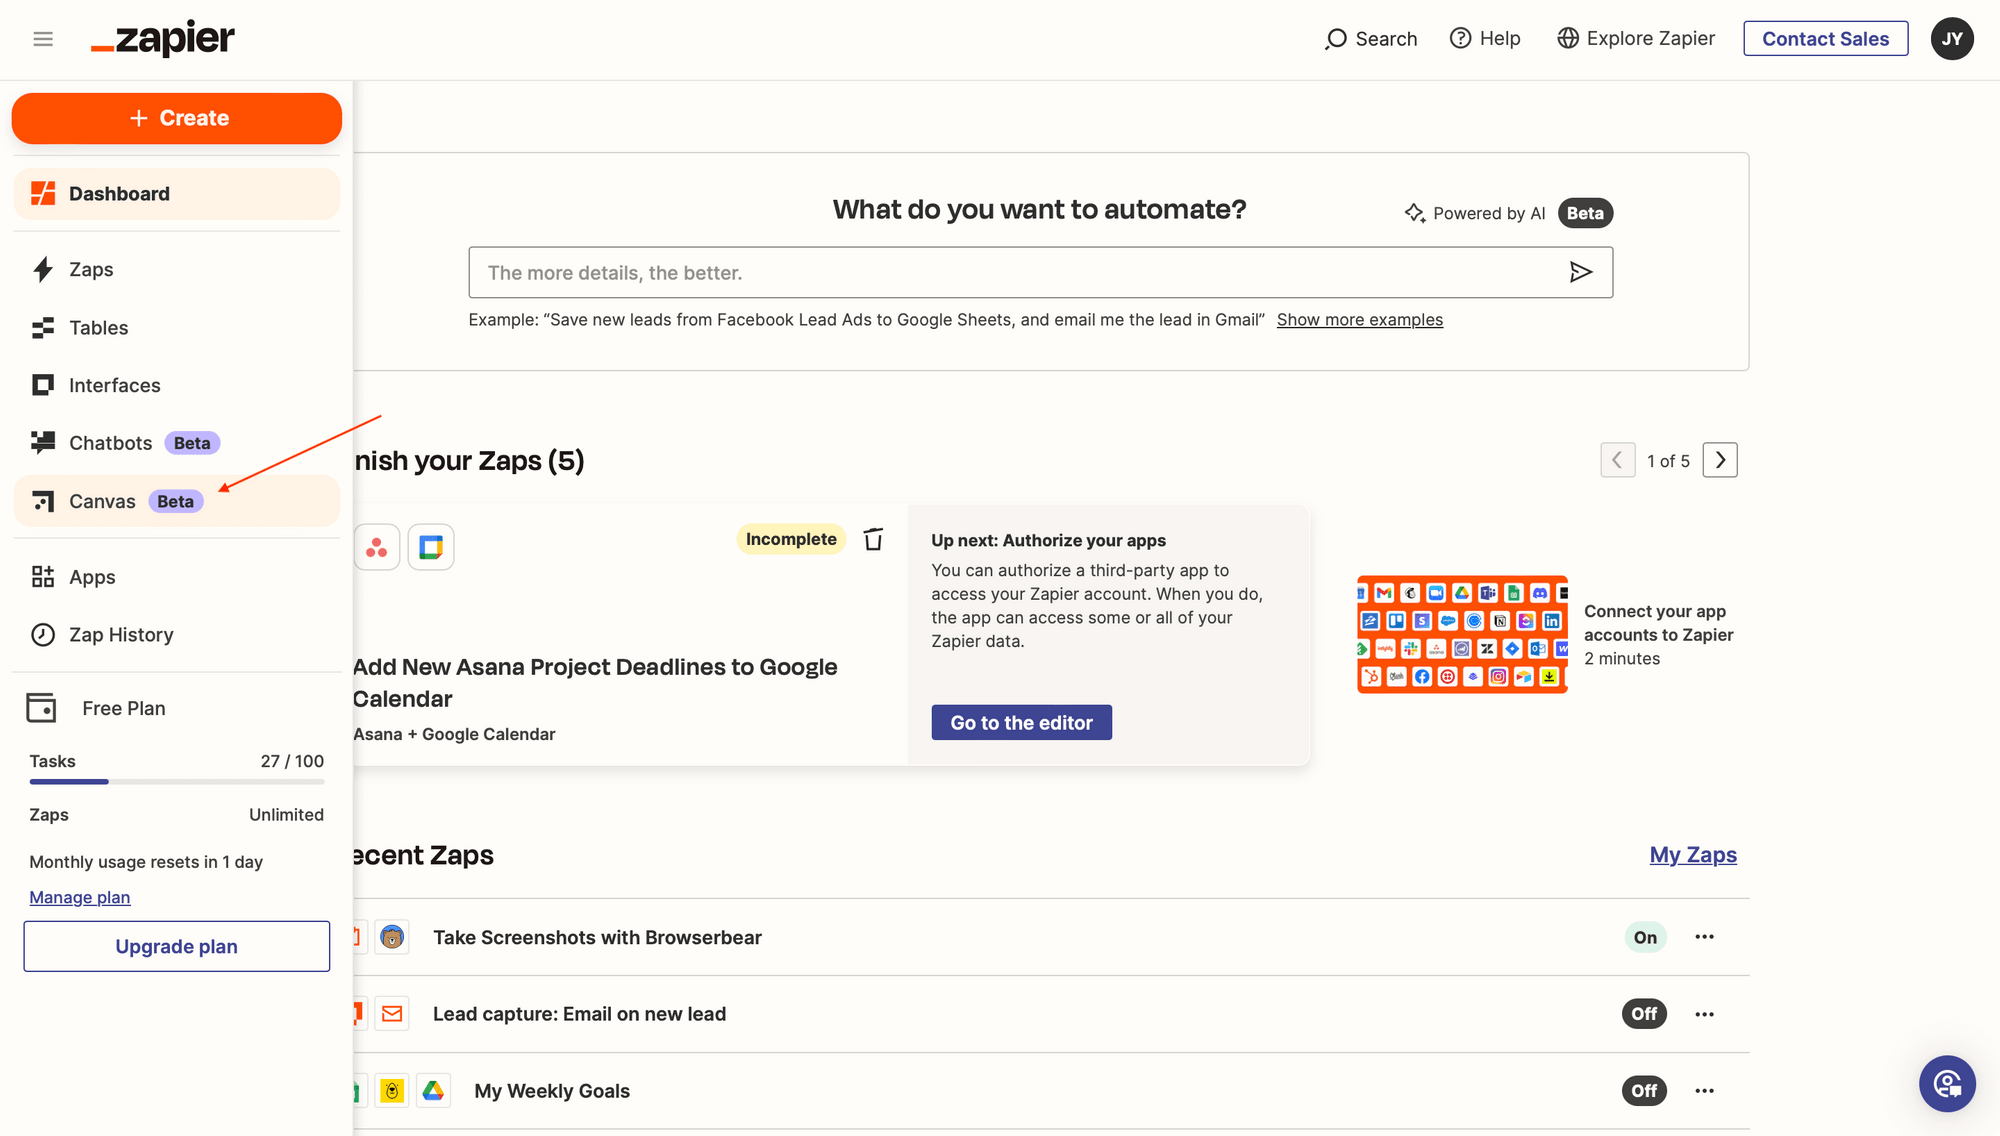
Task: Open Lead capture: Email on new lead
Action: (x=579, y=1014)
